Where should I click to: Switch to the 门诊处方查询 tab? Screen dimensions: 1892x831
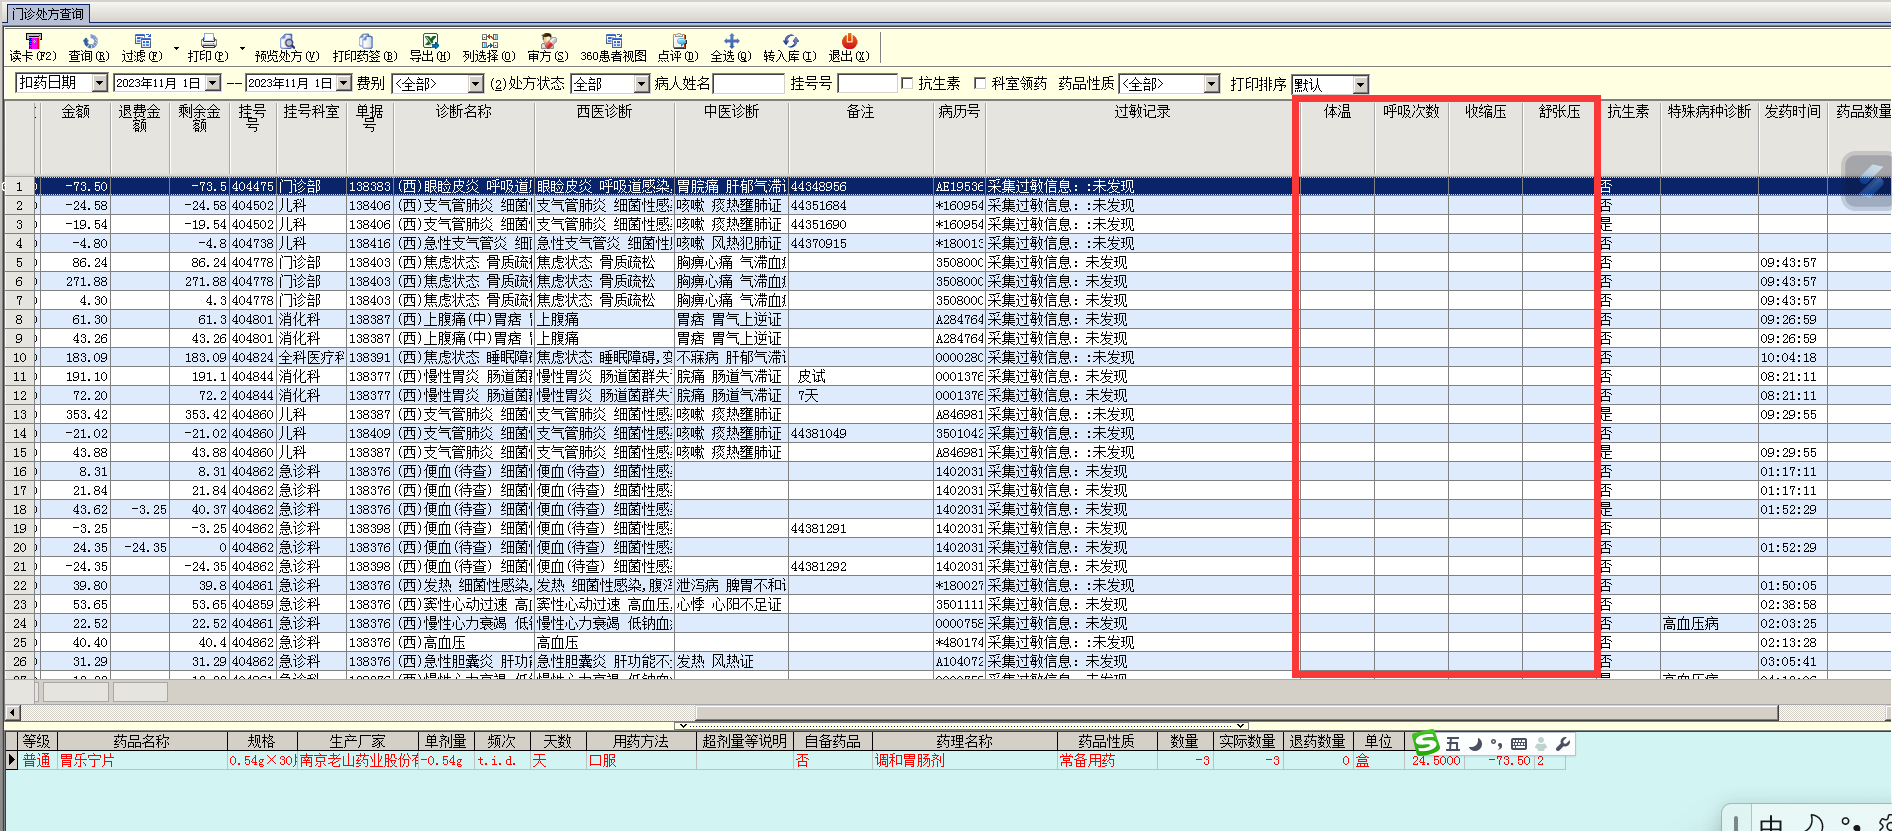(48, 14)
